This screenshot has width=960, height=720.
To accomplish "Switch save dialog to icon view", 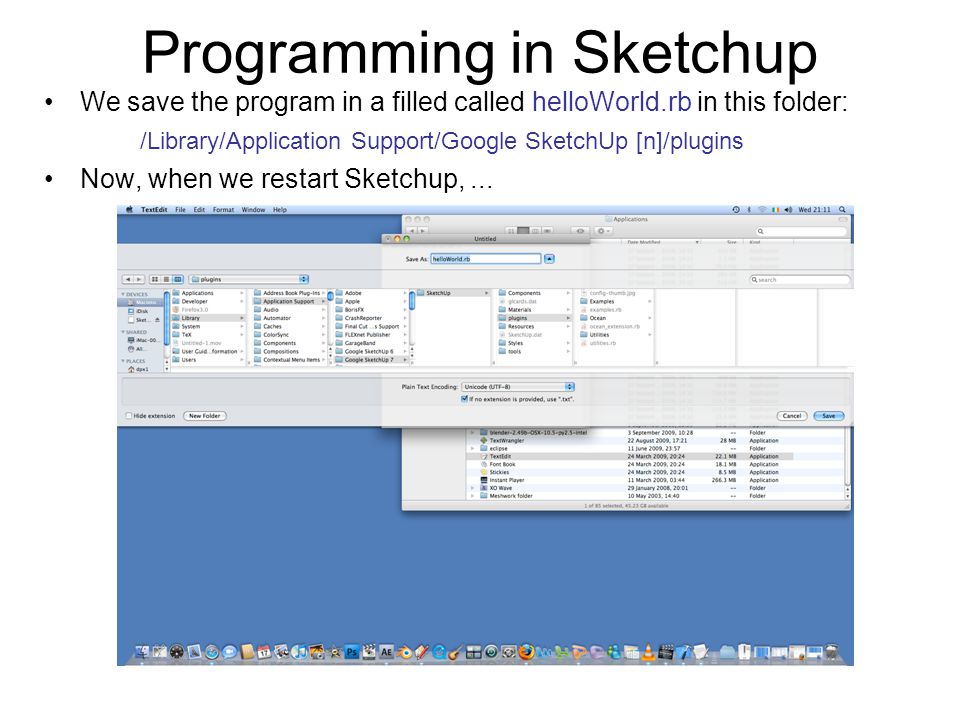I will pyautogui.click(x=155, y=279).
